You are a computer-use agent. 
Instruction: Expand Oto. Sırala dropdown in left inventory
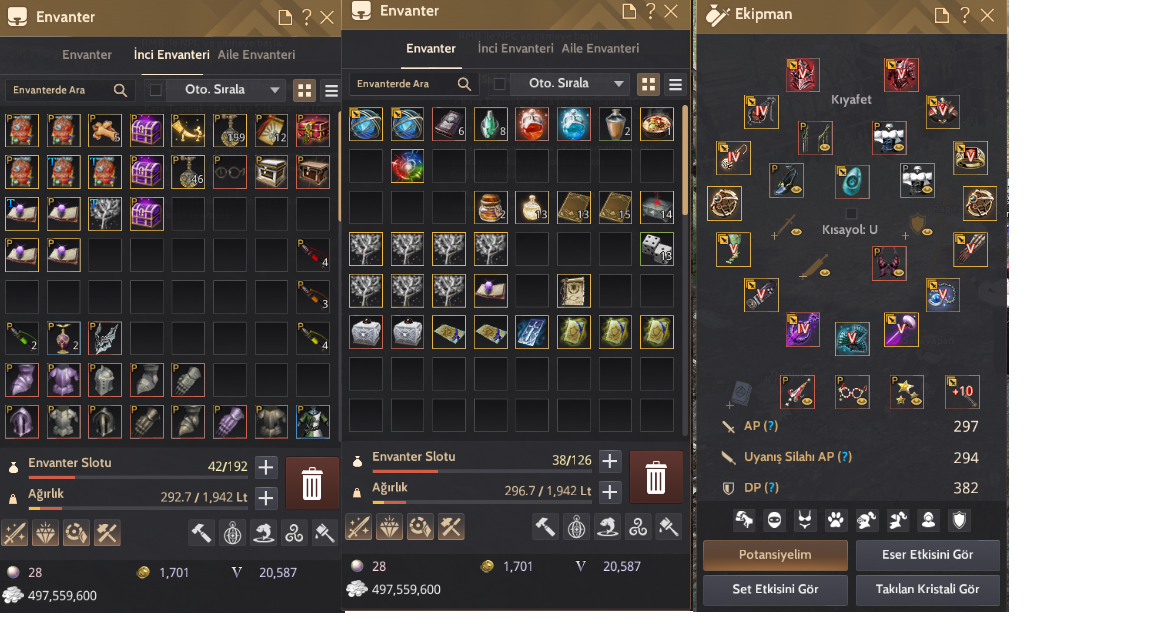(x=275, y=90)
